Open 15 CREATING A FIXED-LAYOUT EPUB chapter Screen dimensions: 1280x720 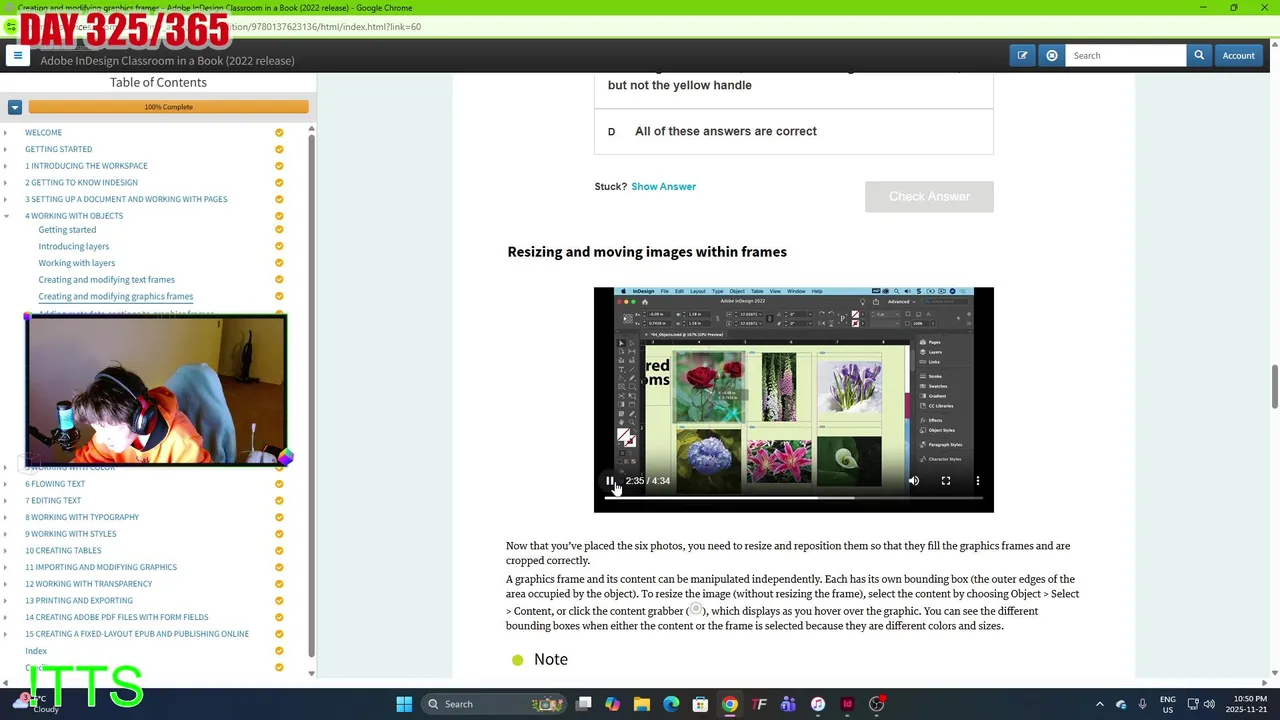[137, 634]
